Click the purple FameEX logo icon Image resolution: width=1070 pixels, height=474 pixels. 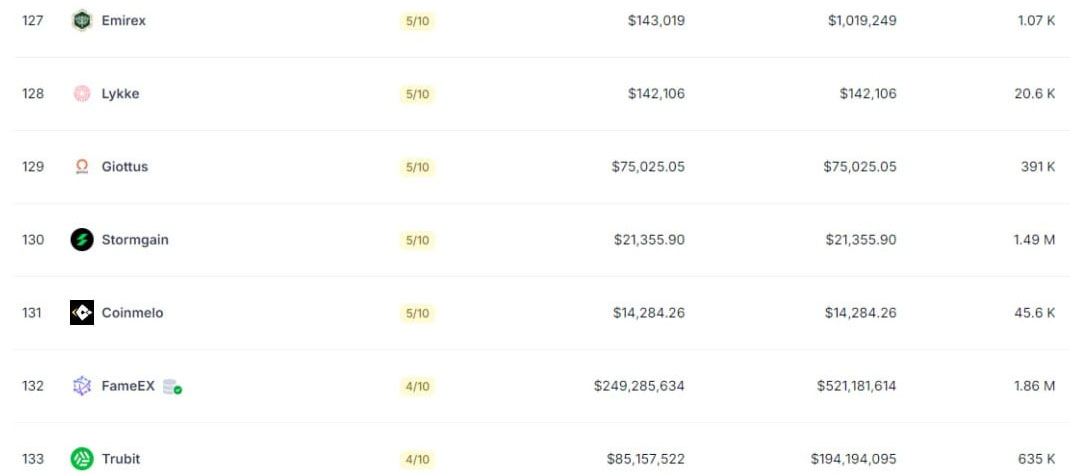pos(82,386)
